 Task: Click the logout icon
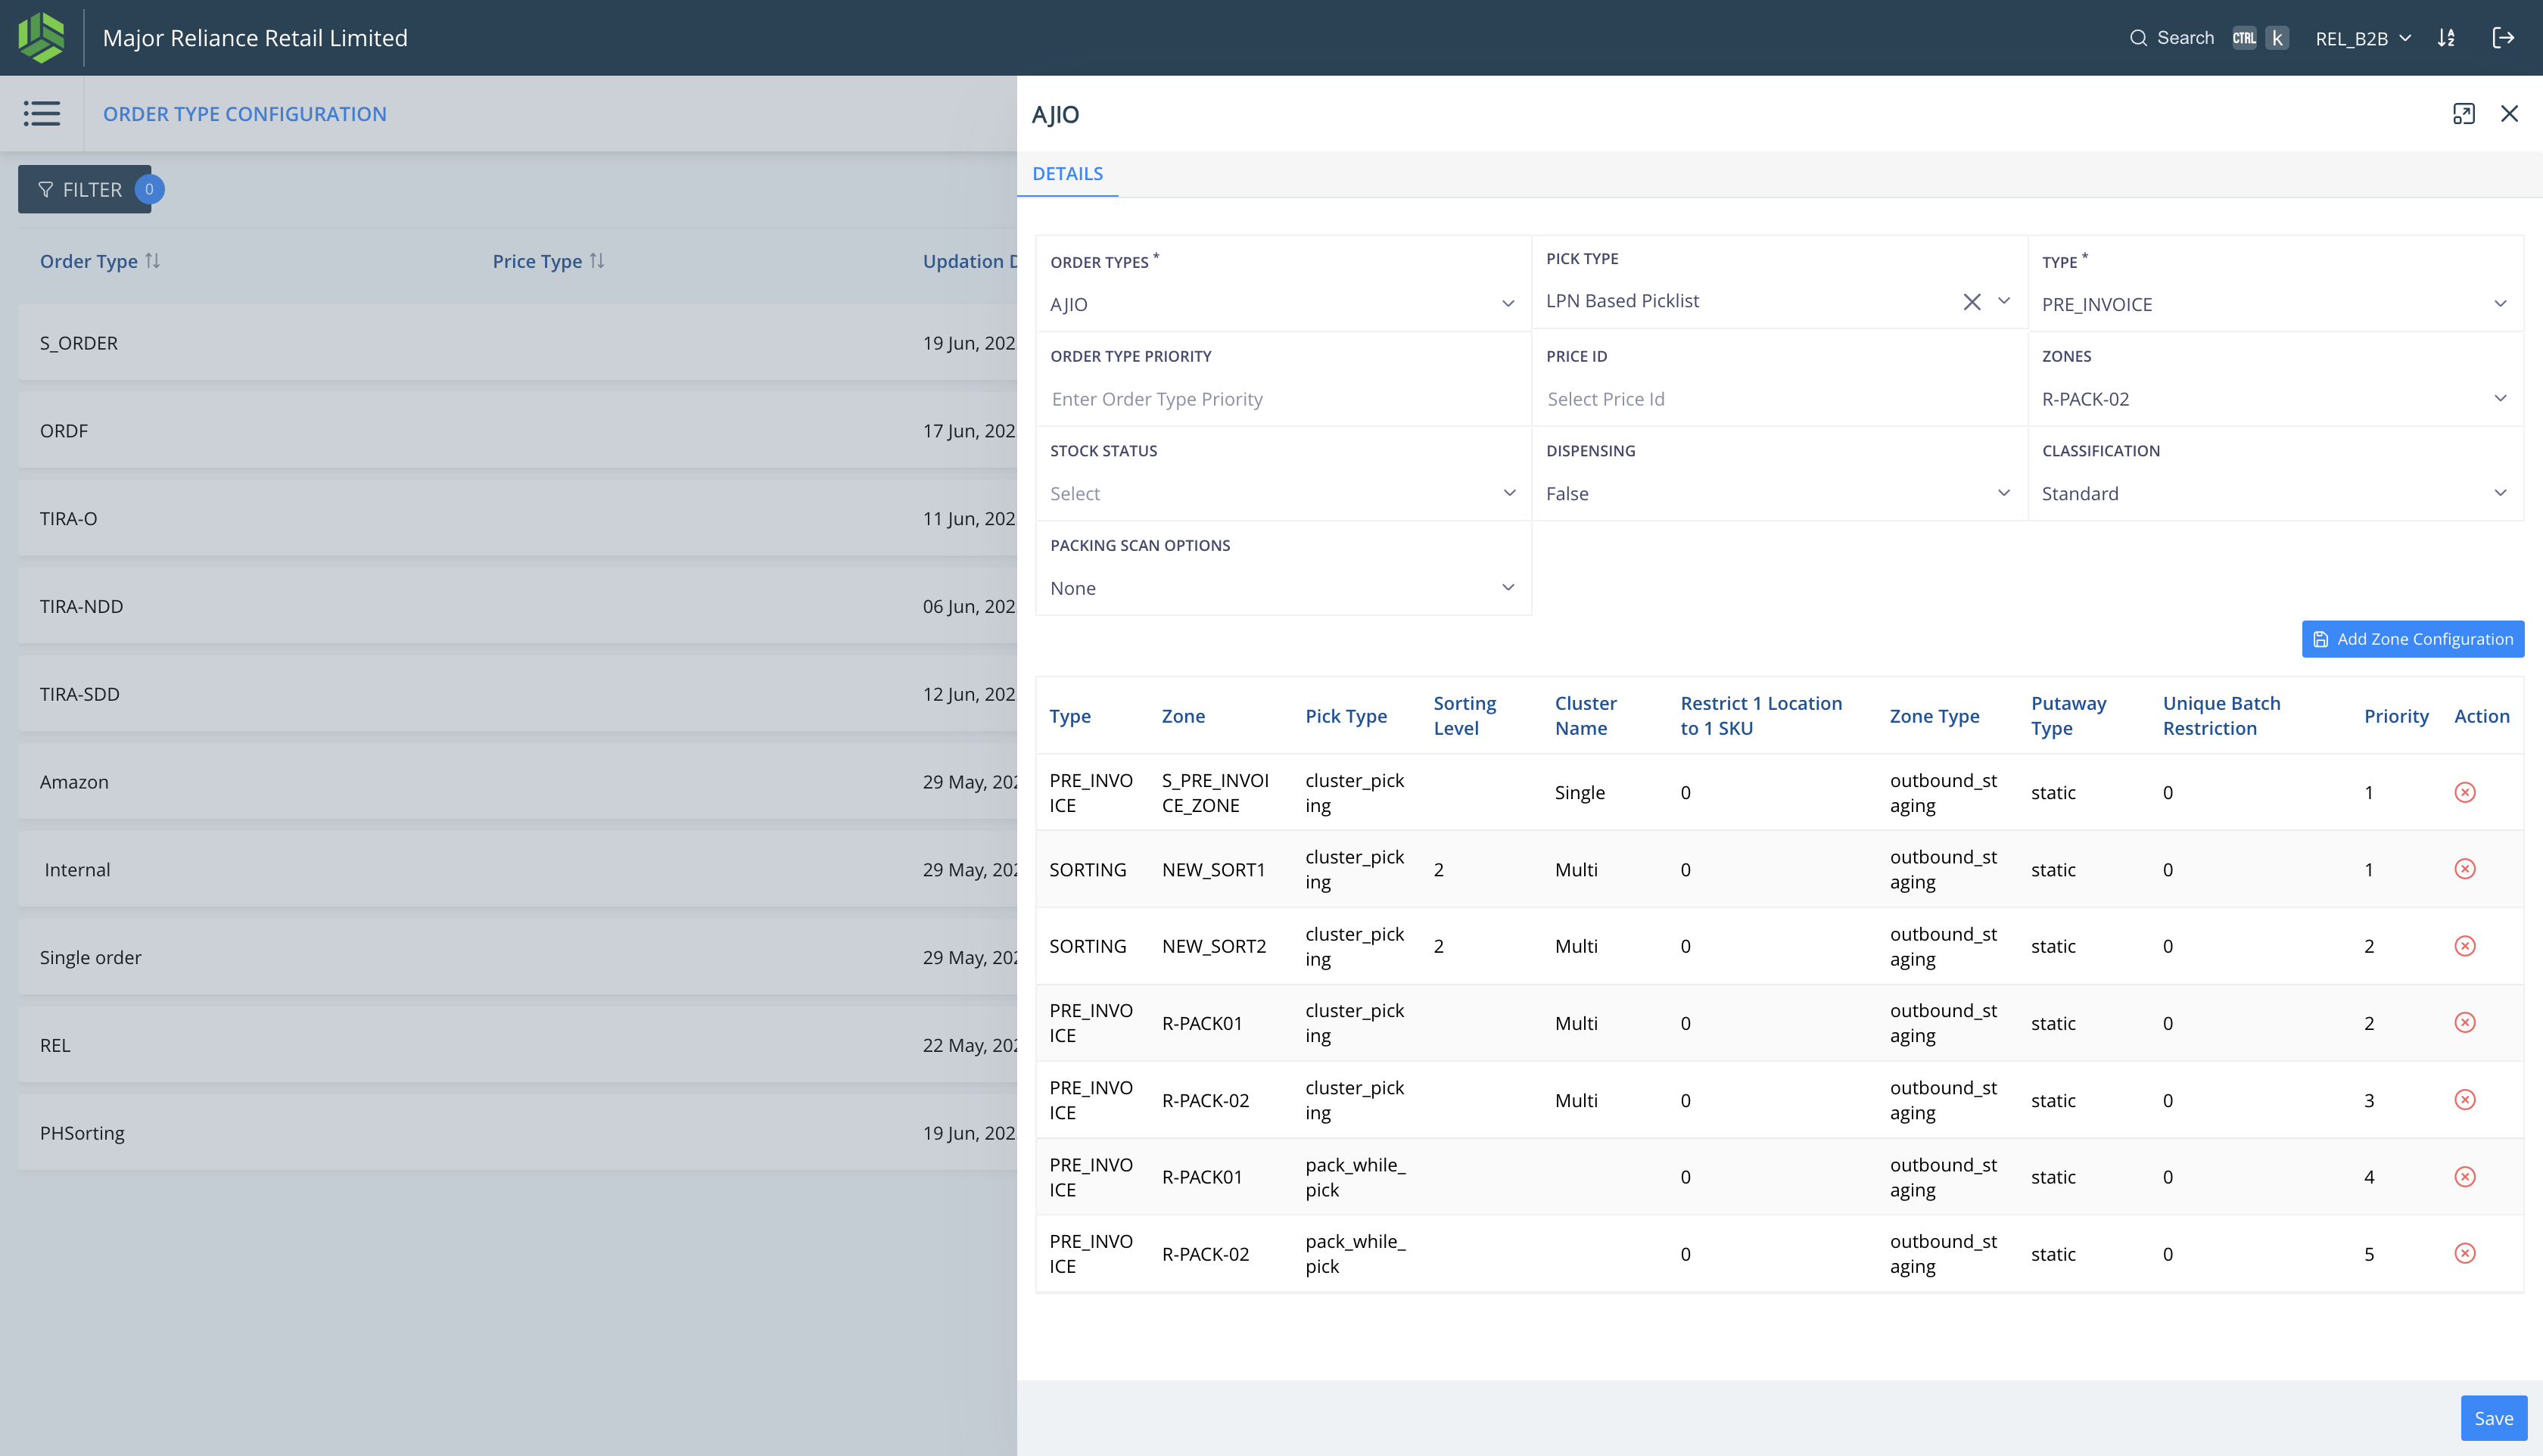(2502, 38)
